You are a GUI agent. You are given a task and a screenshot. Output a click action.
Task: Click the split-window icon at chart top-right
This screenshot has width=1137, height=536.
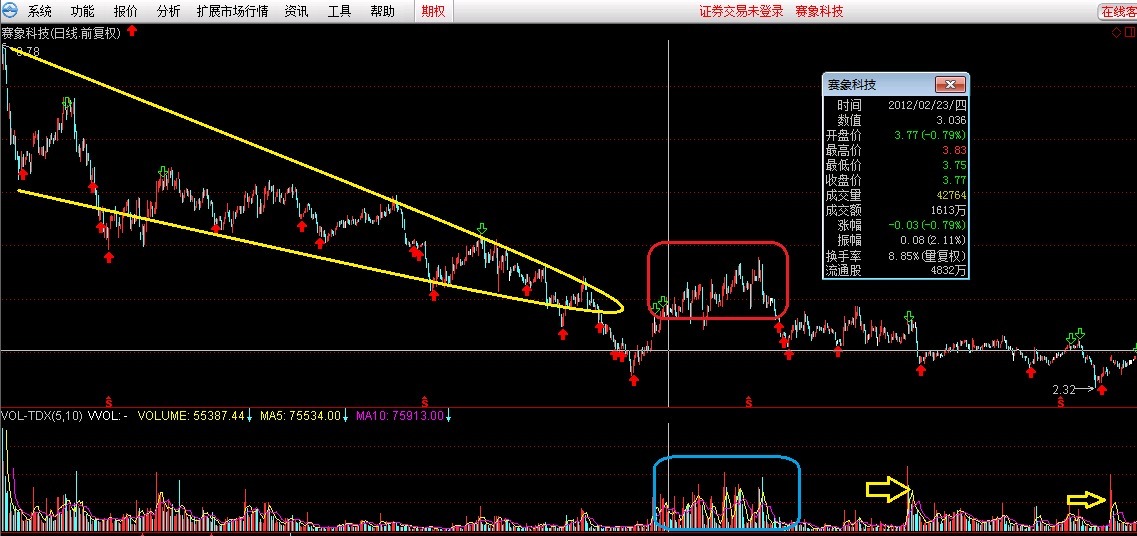(x=1128, y=33)
